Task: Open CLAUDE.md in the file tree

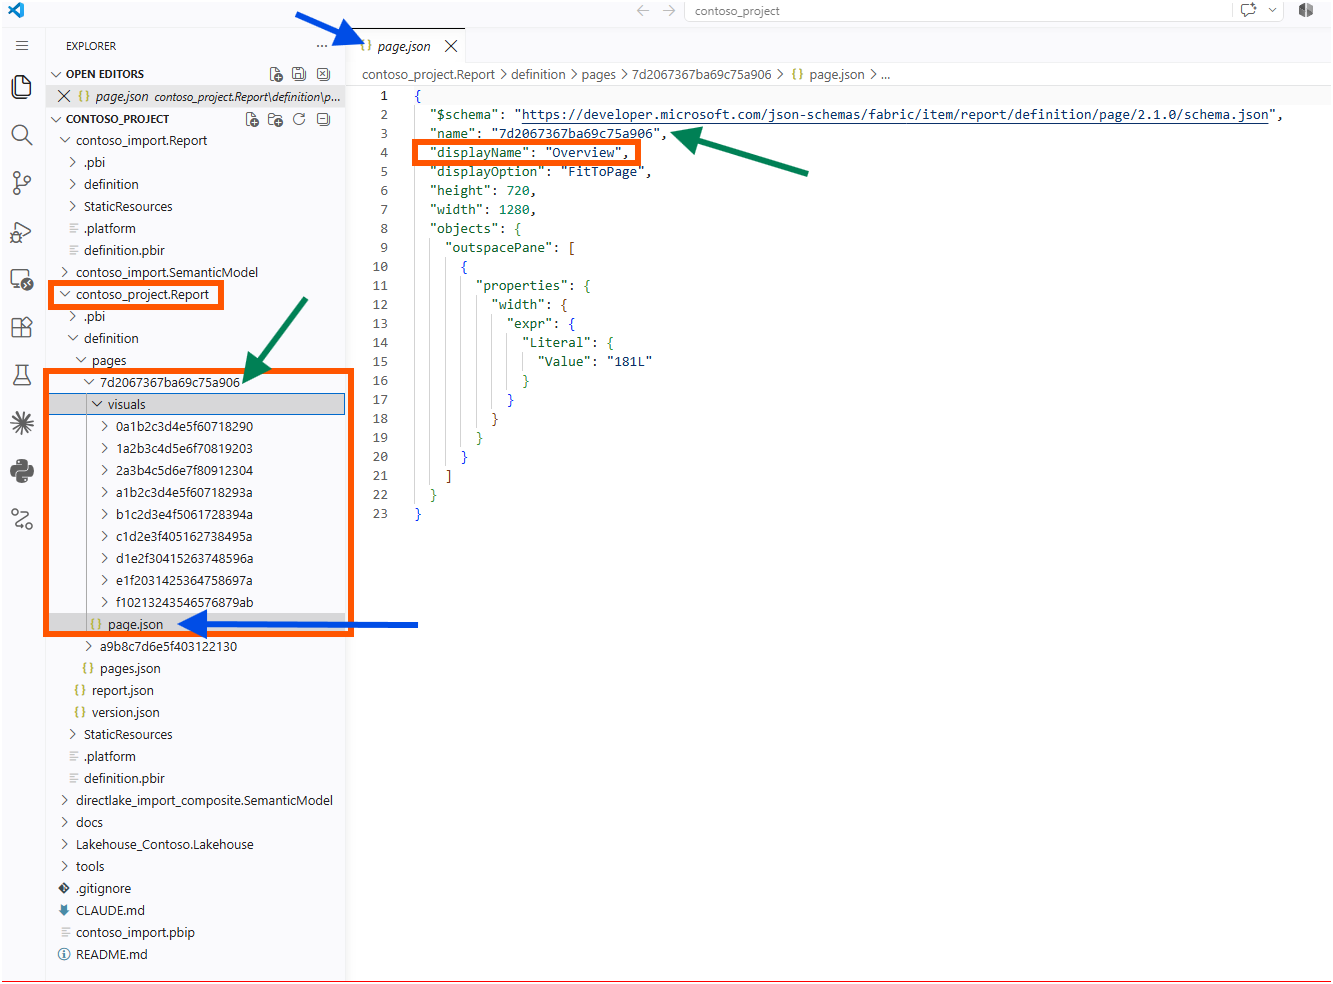Action: pos(110,910)
